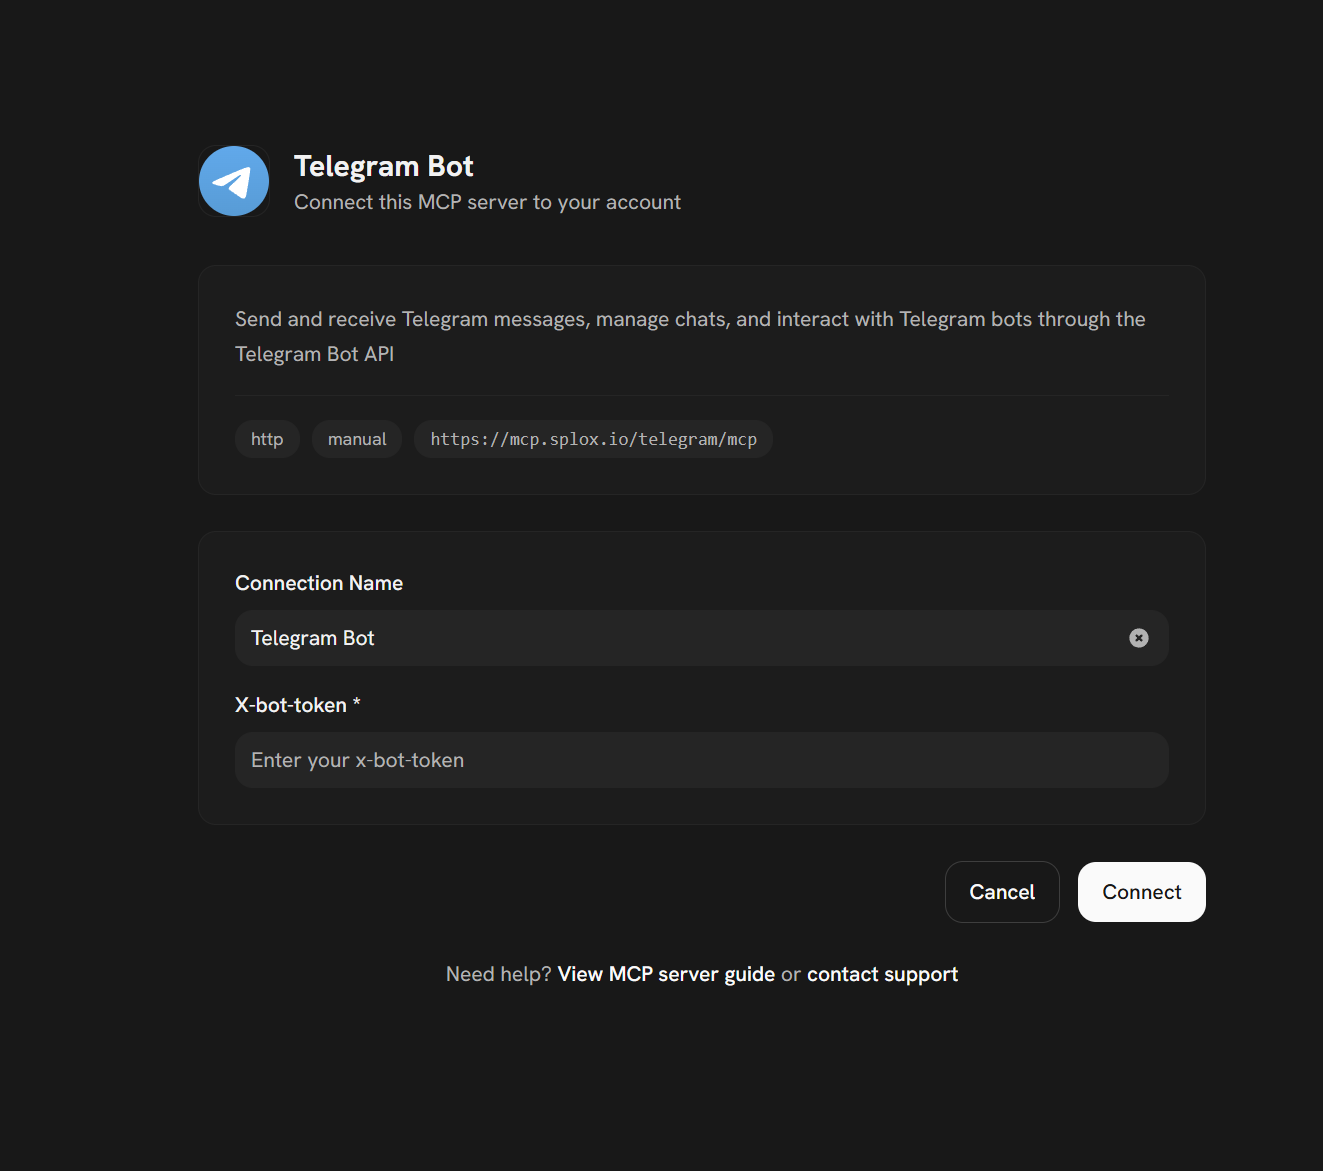Open the View MCP server guide link
The height and width of the screenshot is (1171, 1323).
pyautogui.click(x=666, y=974)
